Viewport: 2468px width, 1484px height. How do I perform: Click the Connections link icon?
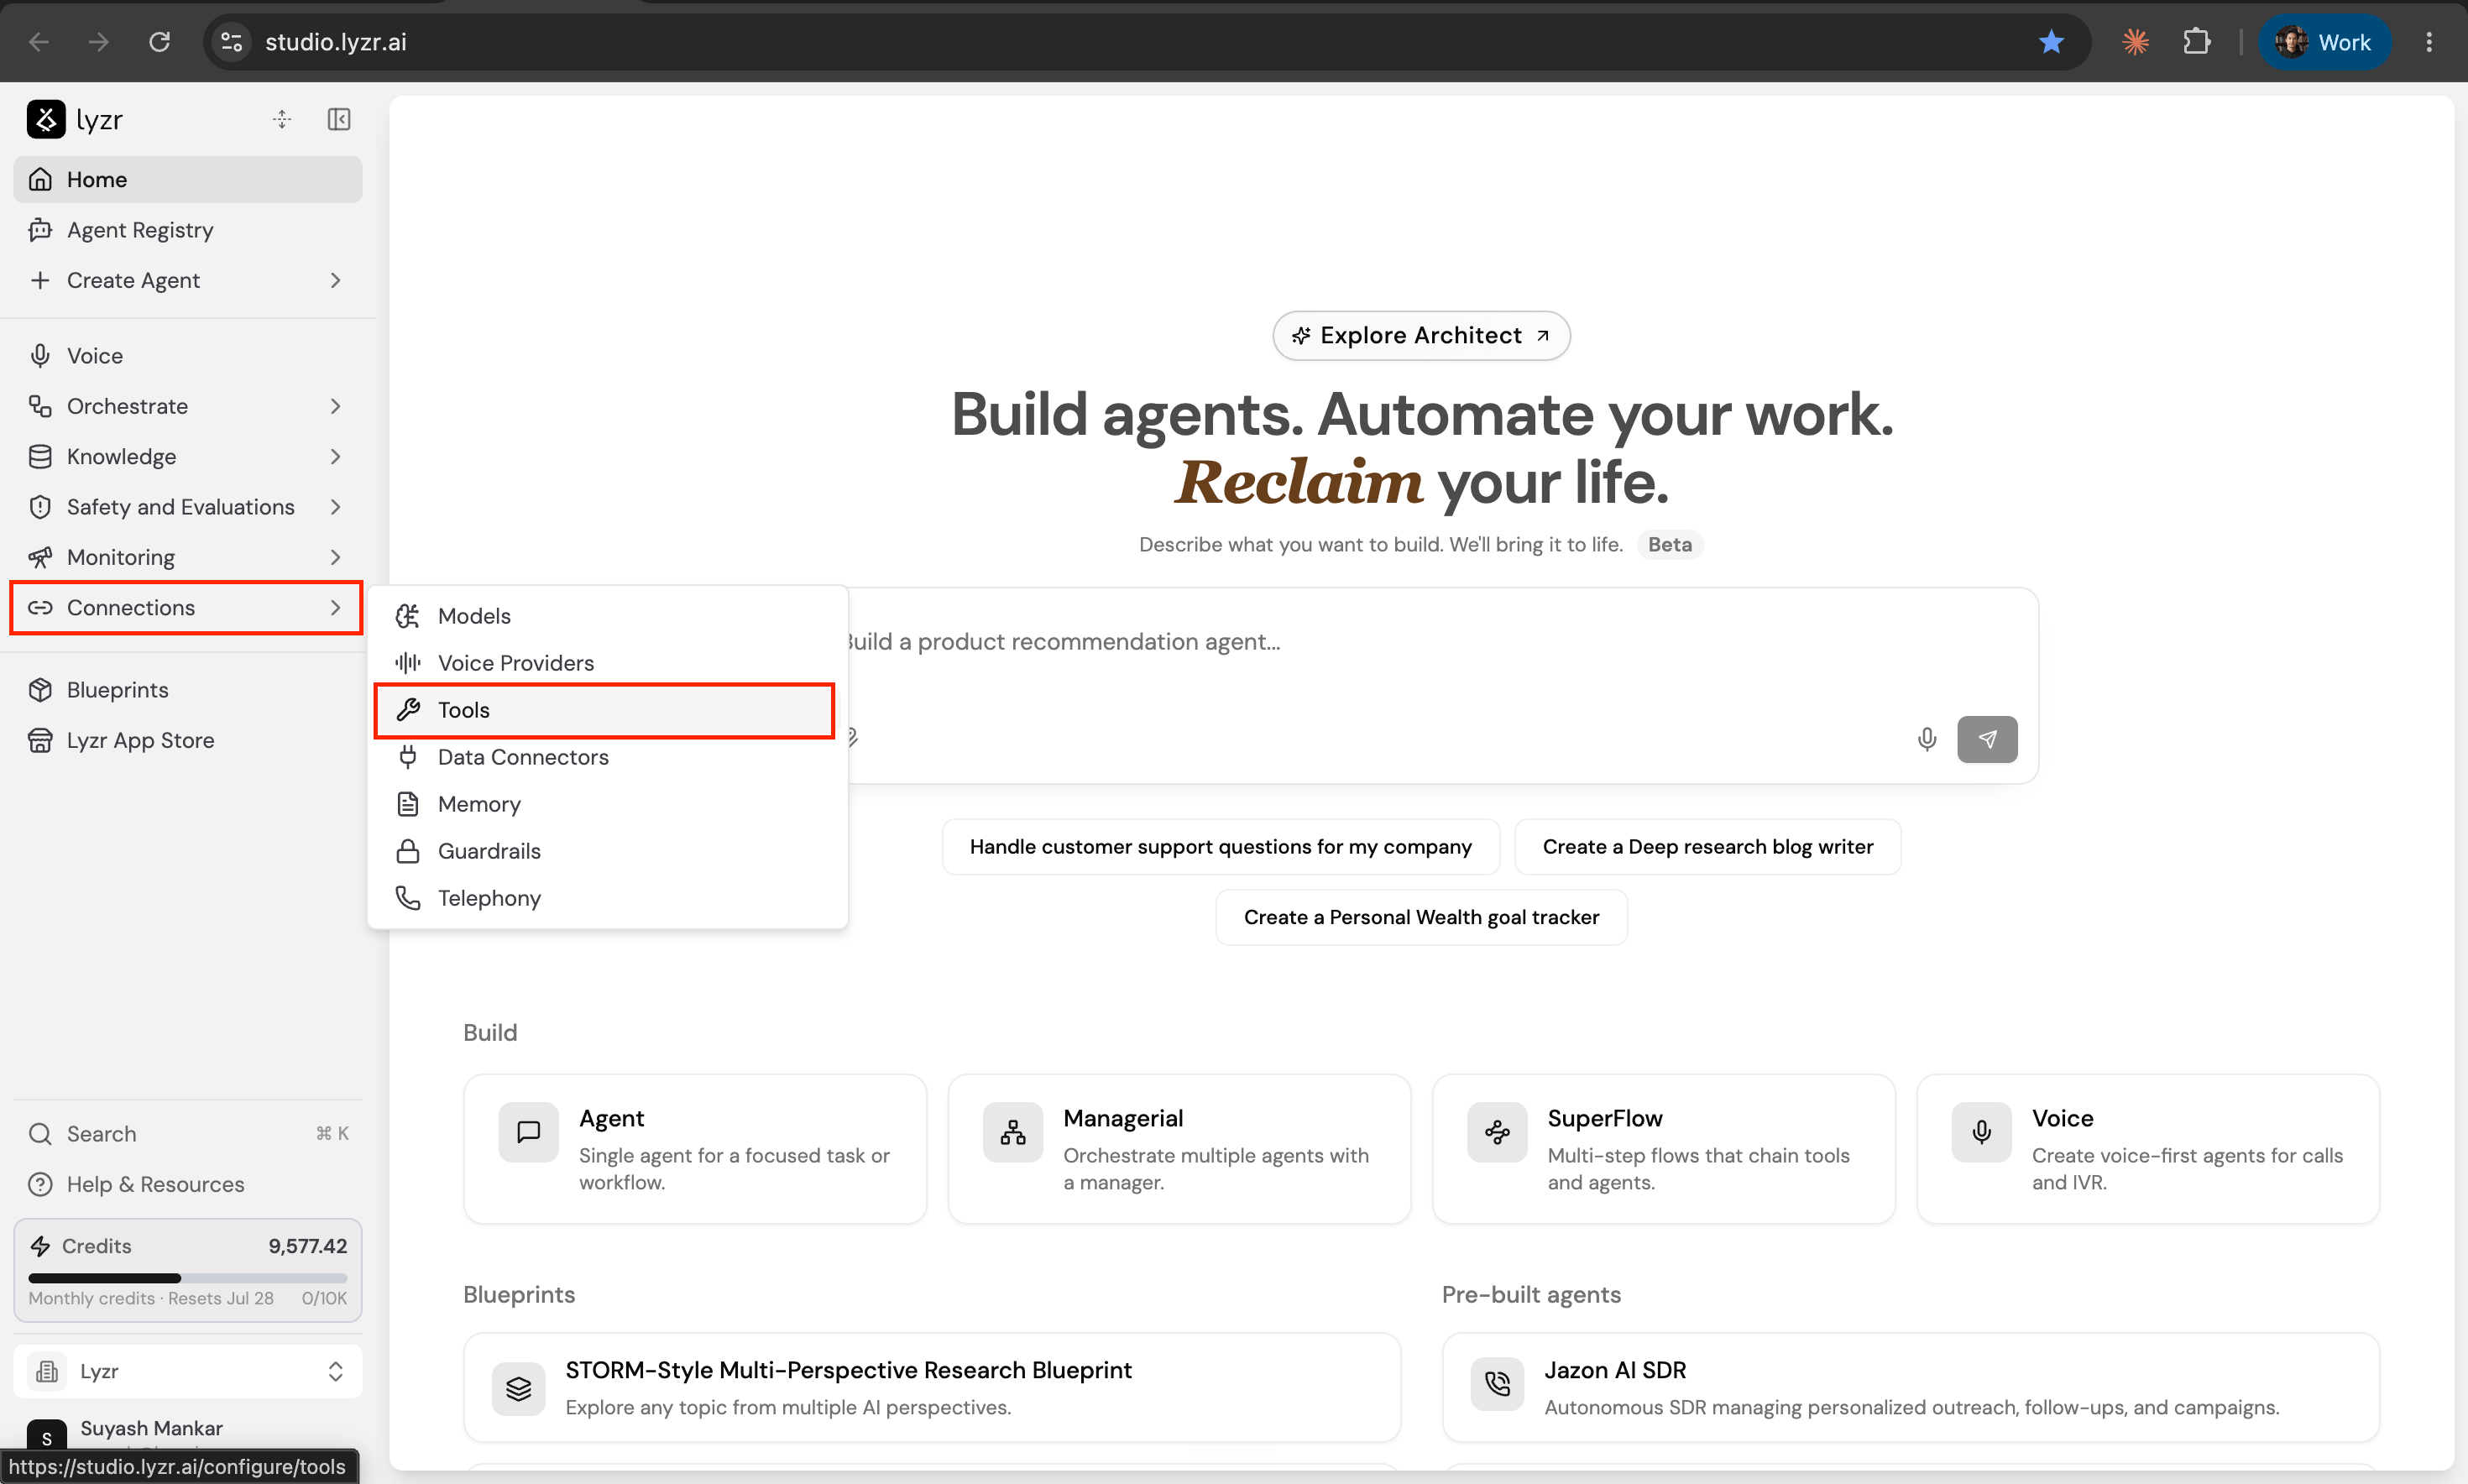(40, 607)
